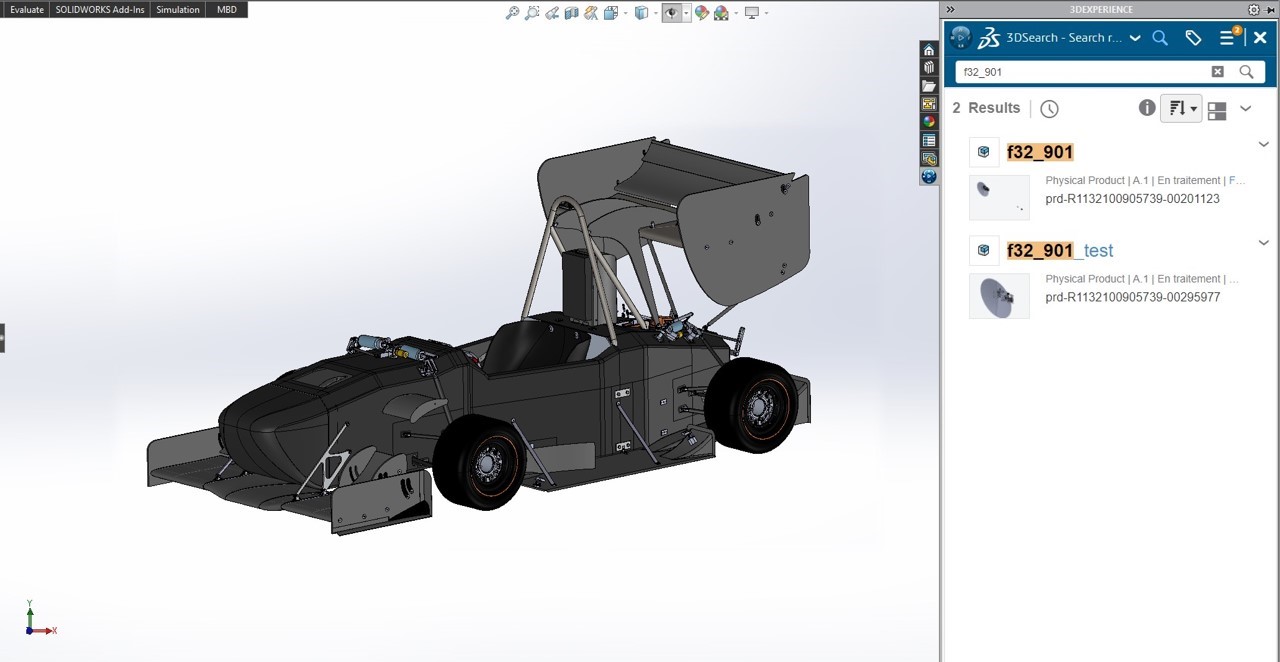
Task: Click the View Orientation cube icon
Action: pyautogui.click(x=640, y=10)
